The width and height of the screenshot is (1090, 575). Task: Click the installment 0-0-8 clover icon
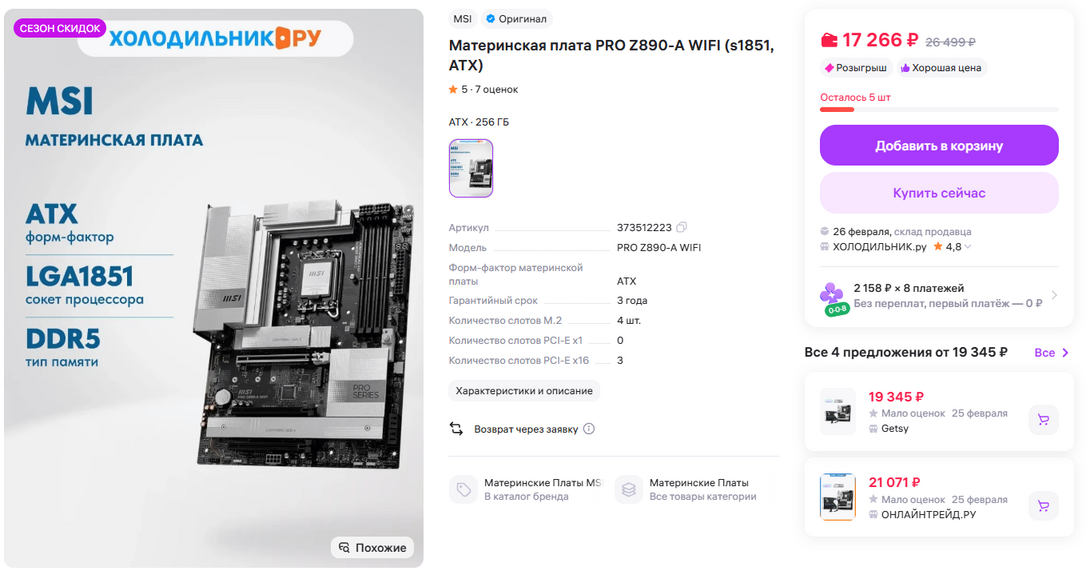click(833, 299)
